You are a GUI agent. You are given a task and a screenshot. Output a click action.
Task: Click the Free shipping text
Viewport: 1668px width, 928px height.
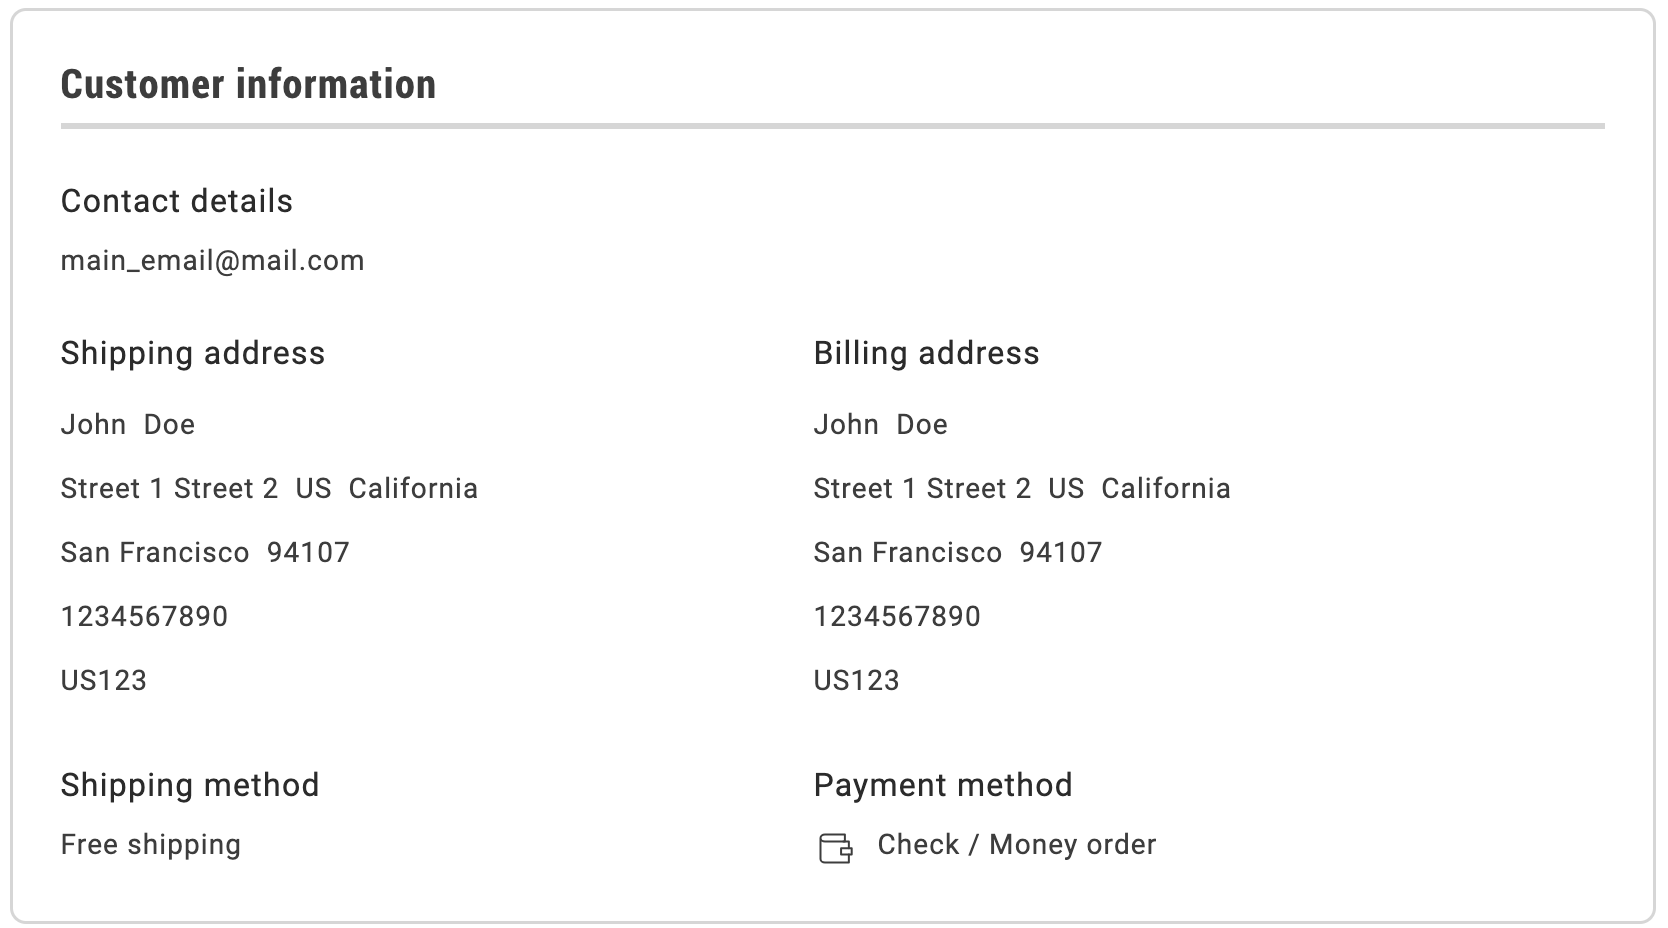[x=151, y=845]
